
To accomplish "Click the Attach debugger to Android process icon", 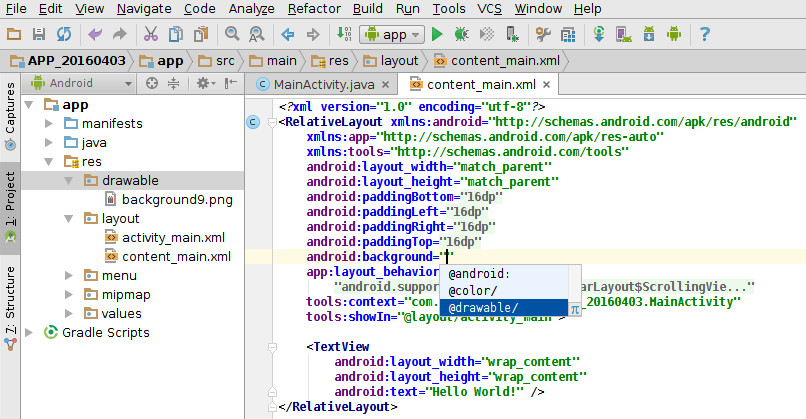I will click(512, 34).
